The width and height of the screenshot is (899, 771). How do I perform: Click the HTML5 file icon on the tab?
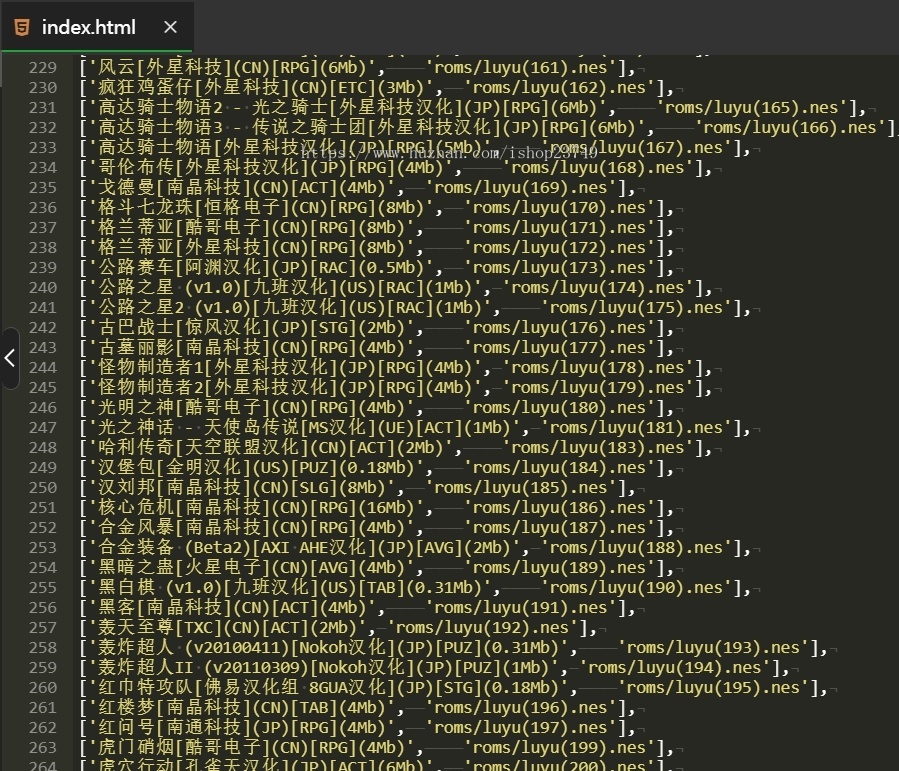tap(22, 27)
